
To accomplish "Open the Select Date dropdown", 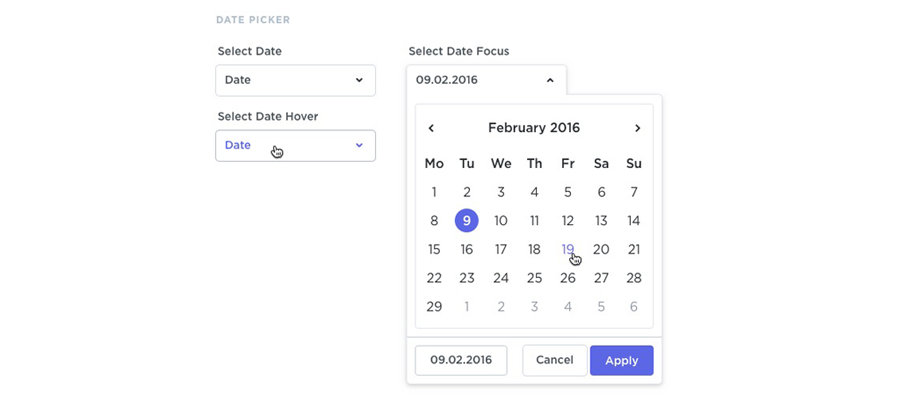I will click(x=295, y=80).
